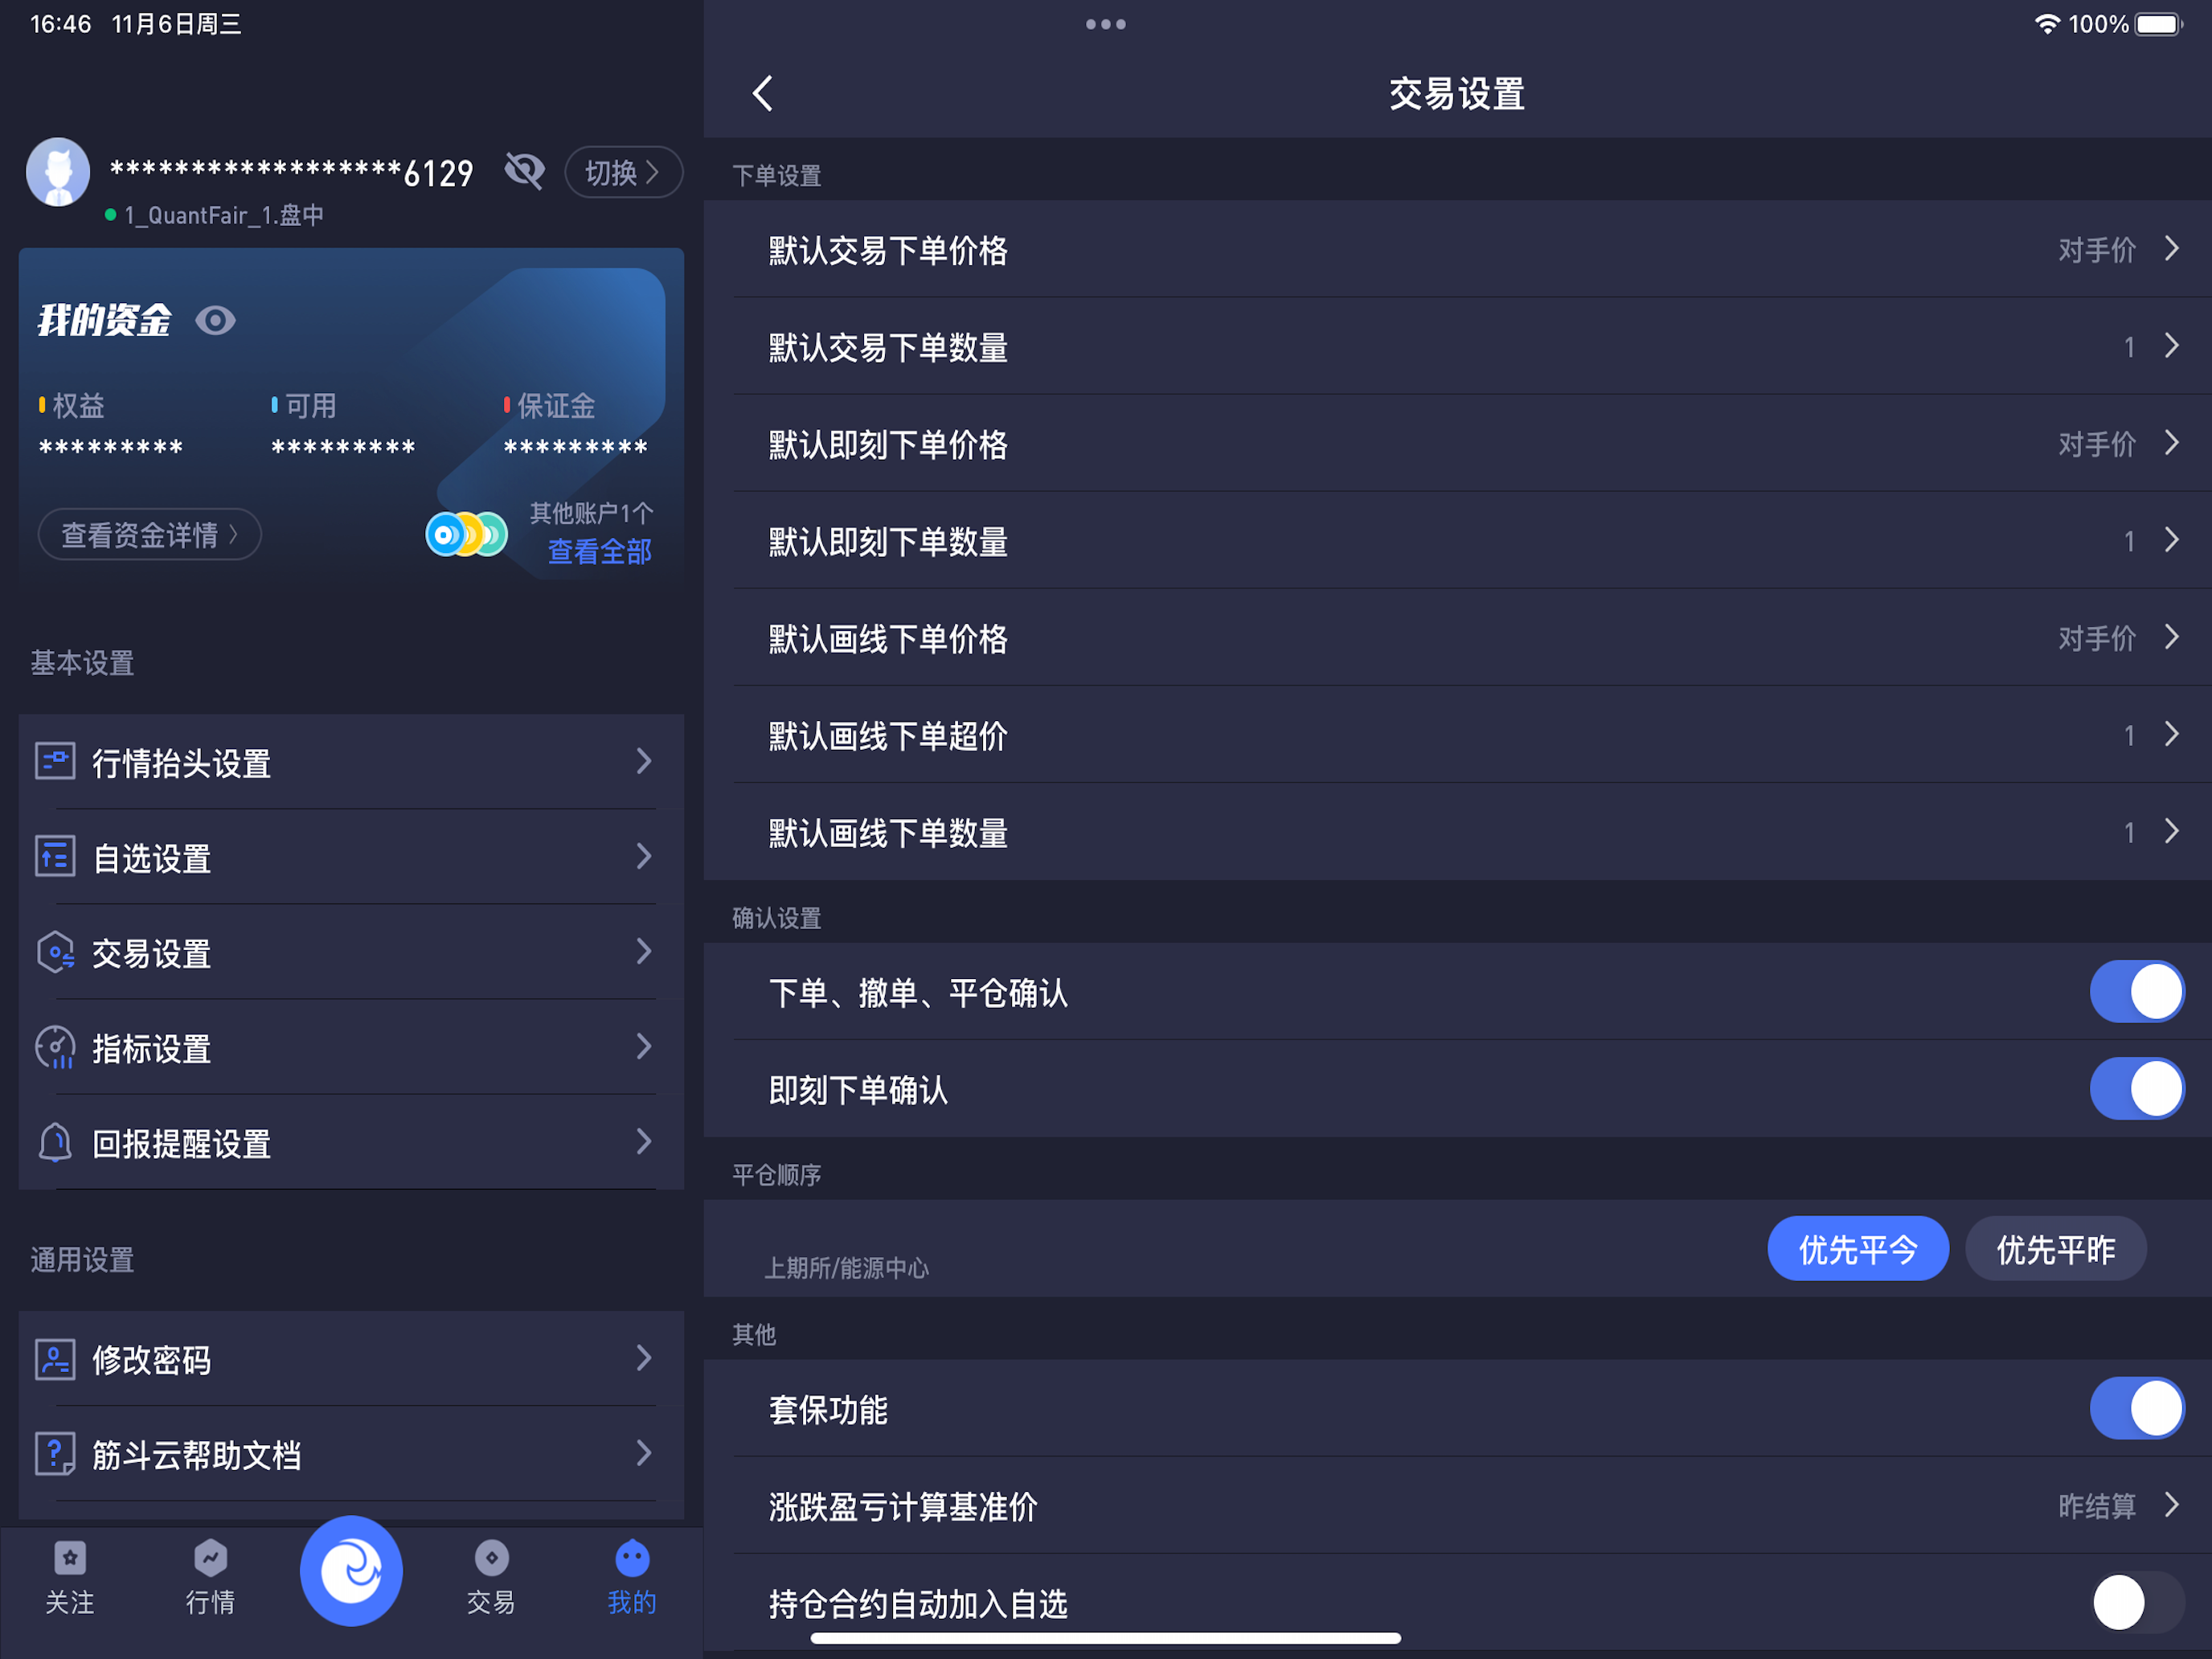
Task: Toggle account number visibility eye-slash icon
Action: point(525,172)
